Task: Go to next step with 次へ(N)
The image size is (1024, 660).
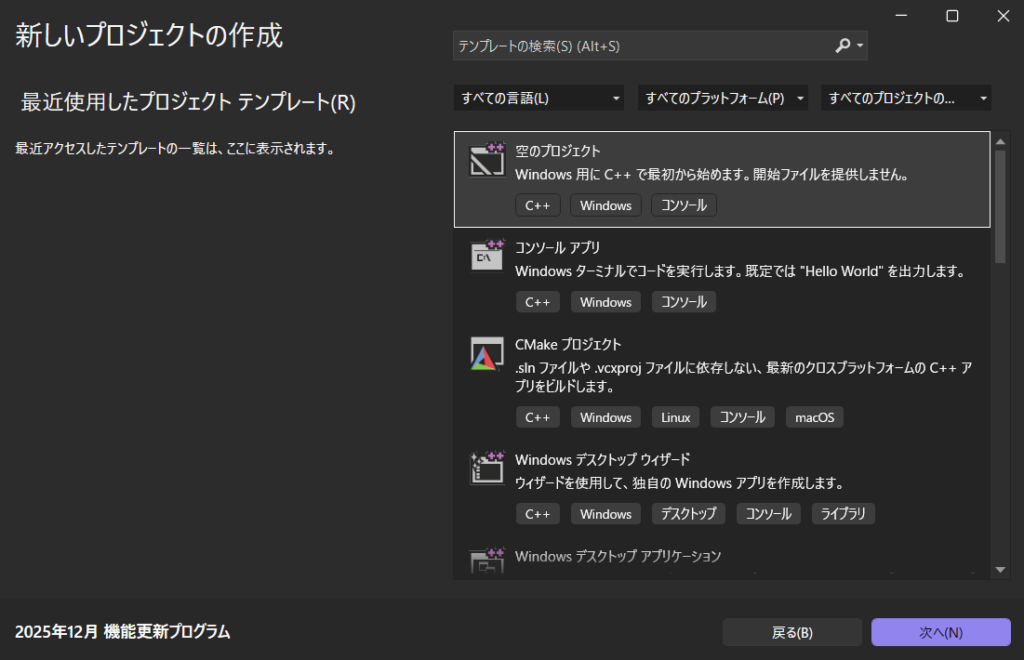Action: (941, 632)
